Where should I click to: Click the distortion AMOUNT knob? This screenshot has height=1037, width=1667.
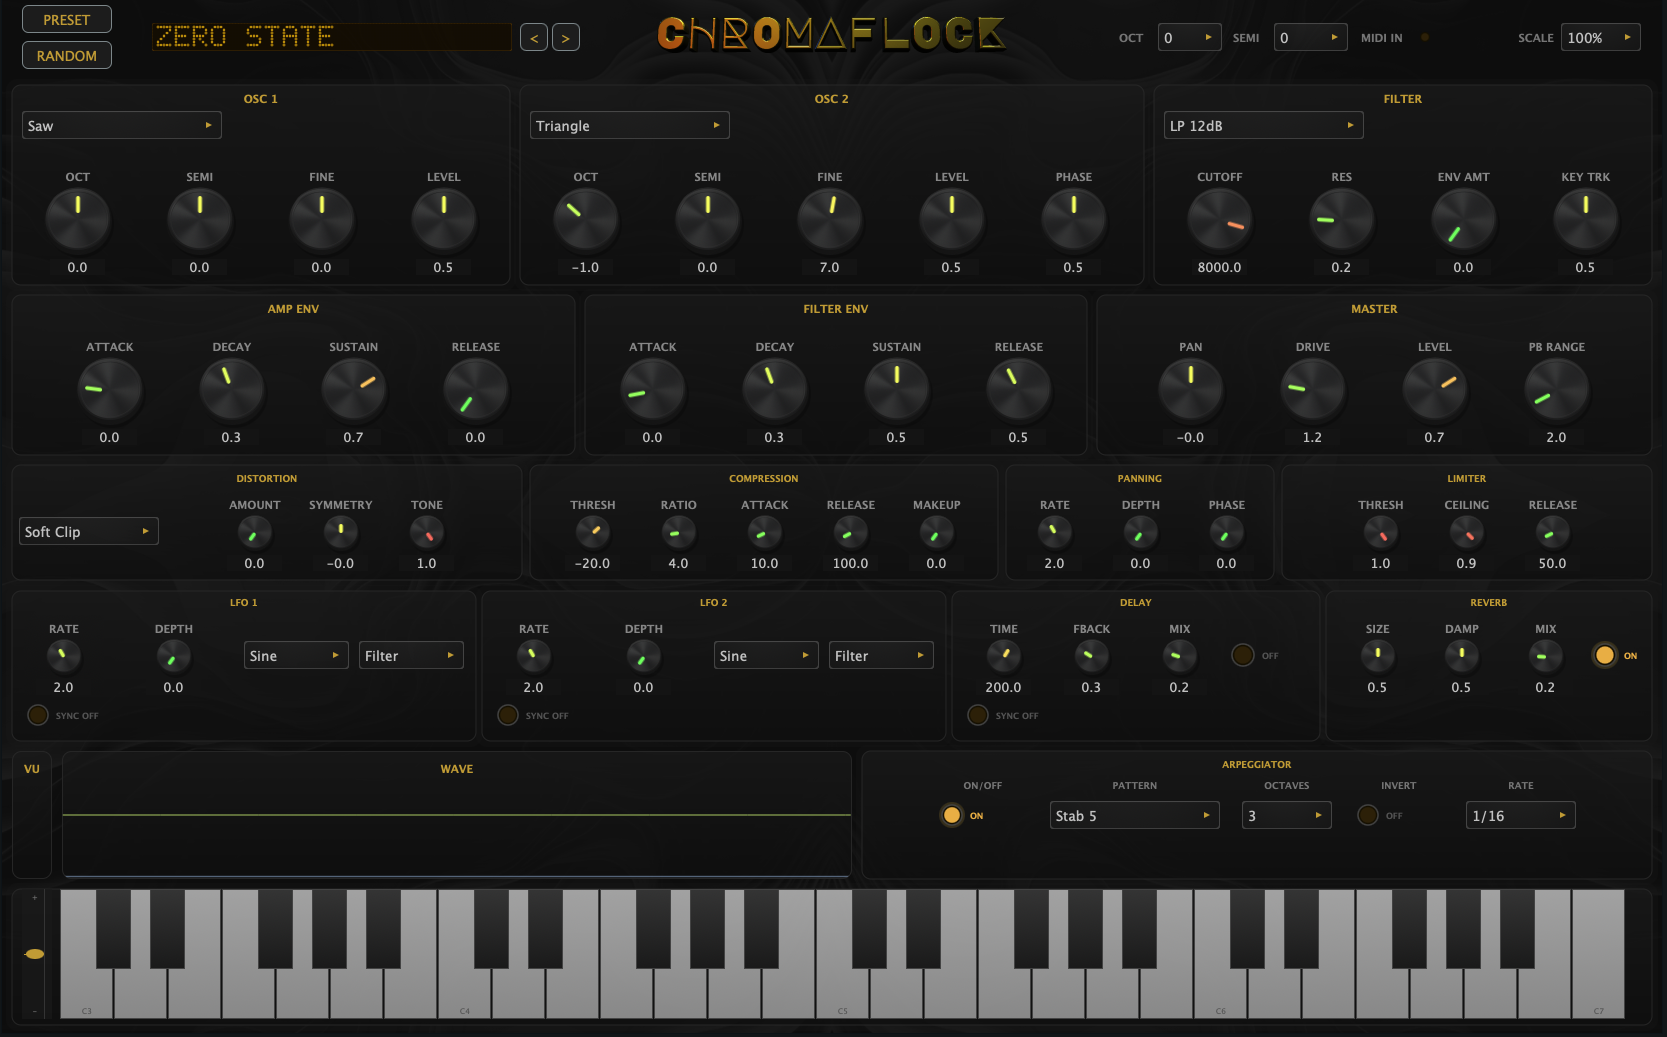(x=255, y=533)
